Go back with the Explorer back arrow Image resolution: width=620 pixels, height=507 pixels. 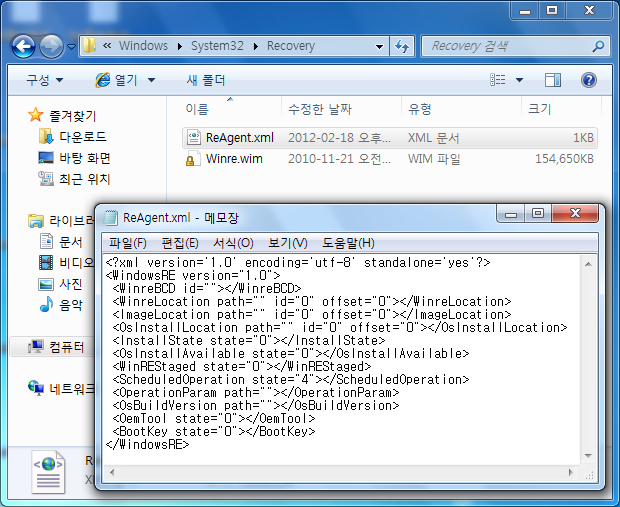[x=23, y=47]
